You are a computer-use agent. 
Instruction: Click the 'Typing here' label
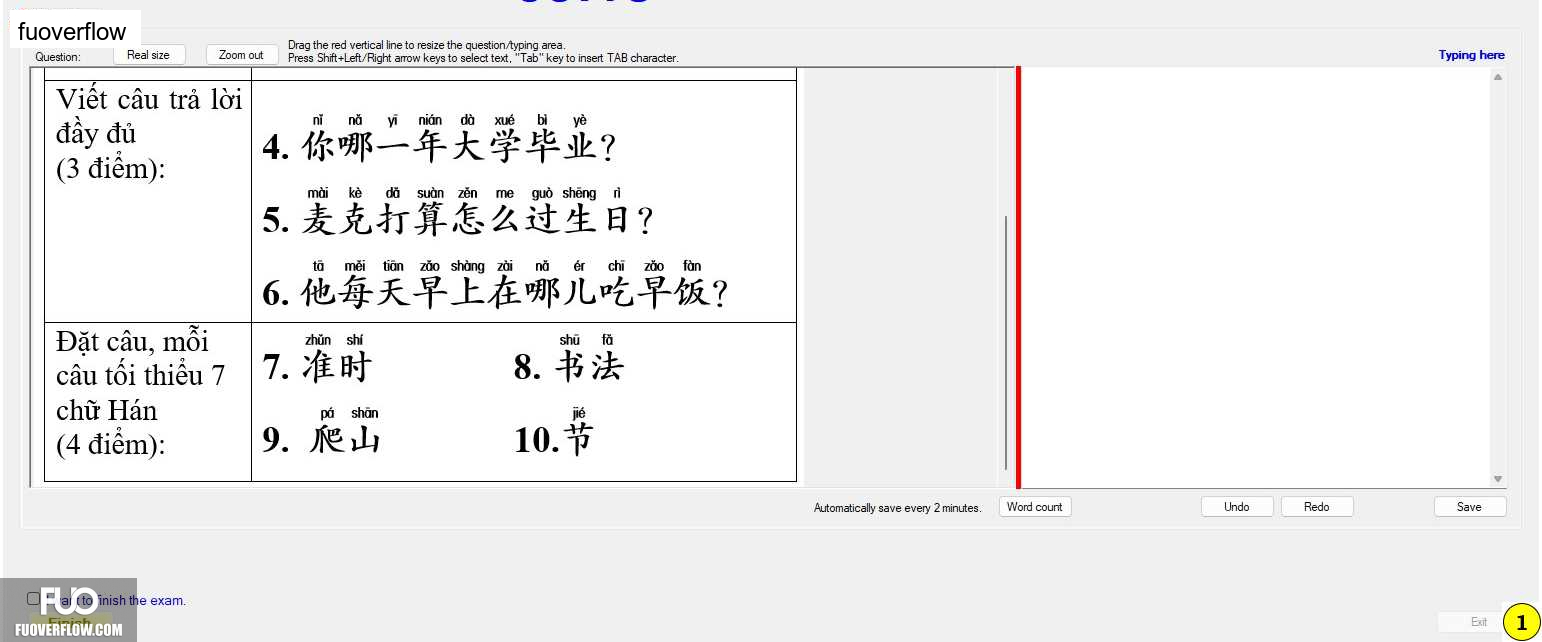(x=1471, y=55)
